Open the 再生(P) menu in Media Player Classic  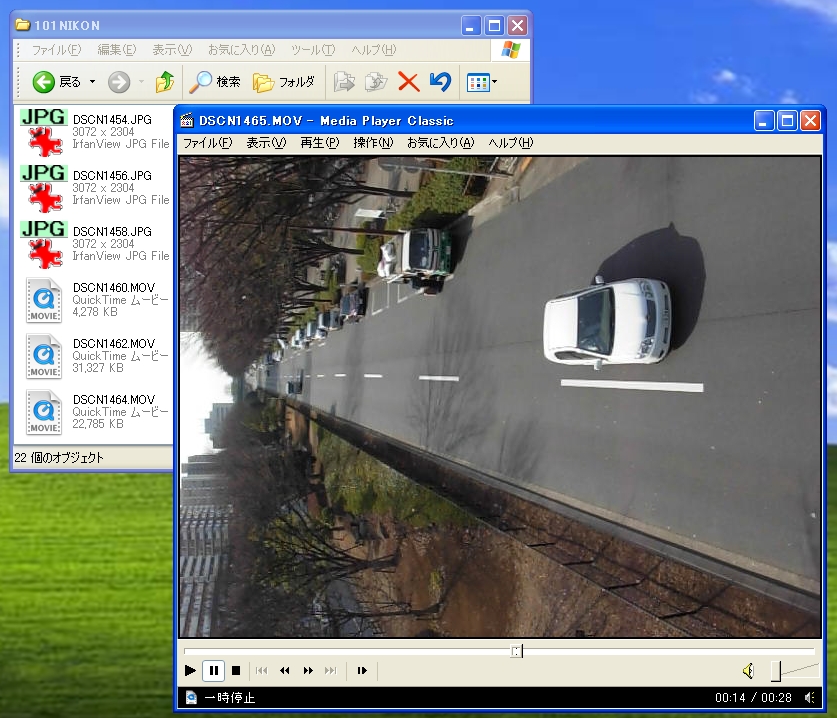point(319,143)
